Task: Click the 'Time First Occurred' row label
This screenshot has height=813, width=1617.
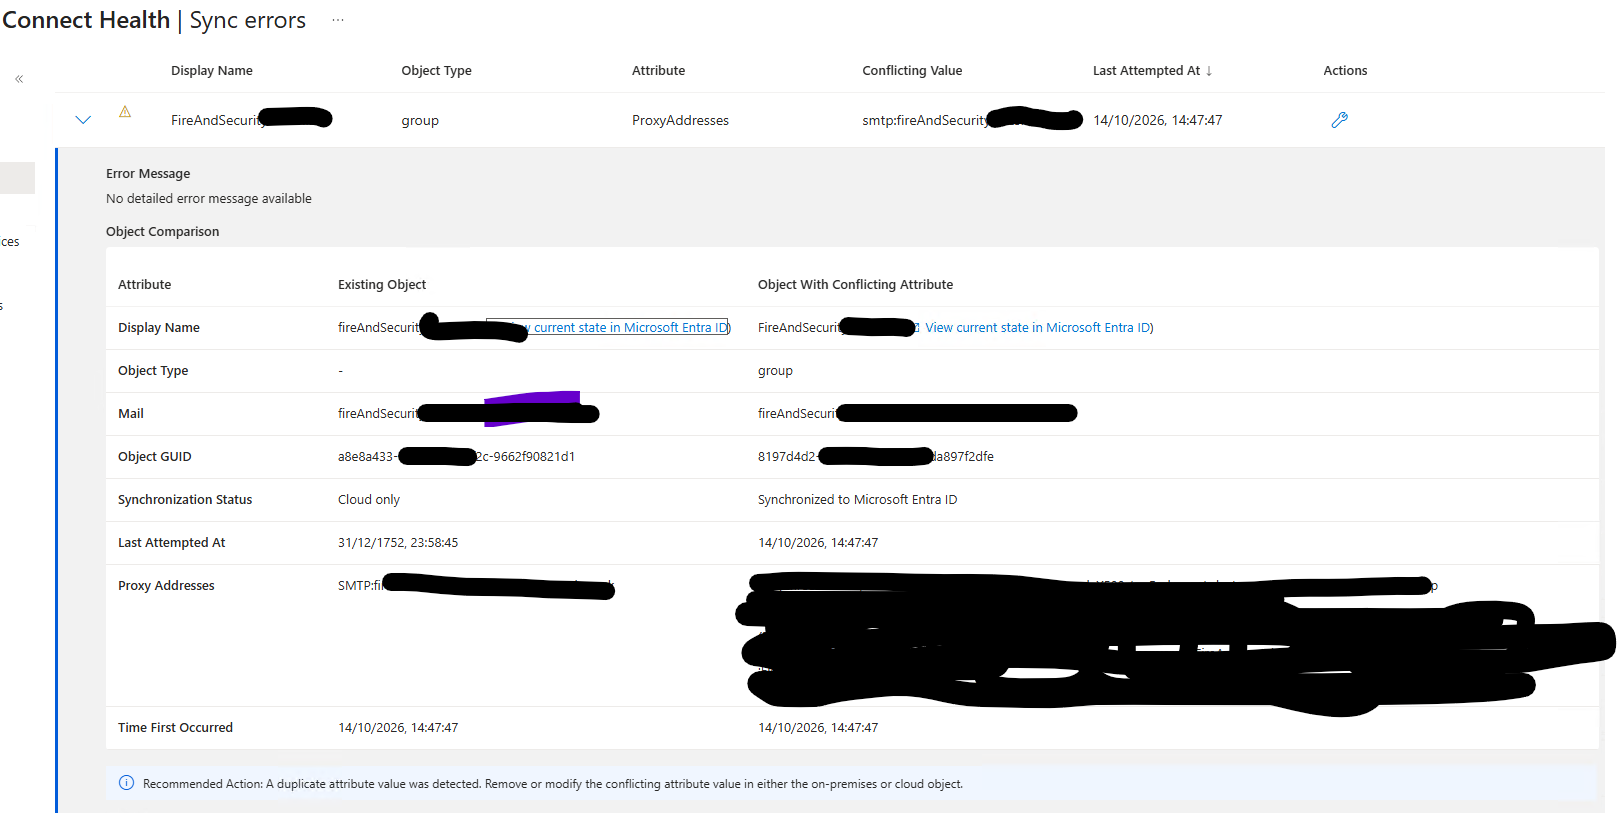Action: point(175,728)
